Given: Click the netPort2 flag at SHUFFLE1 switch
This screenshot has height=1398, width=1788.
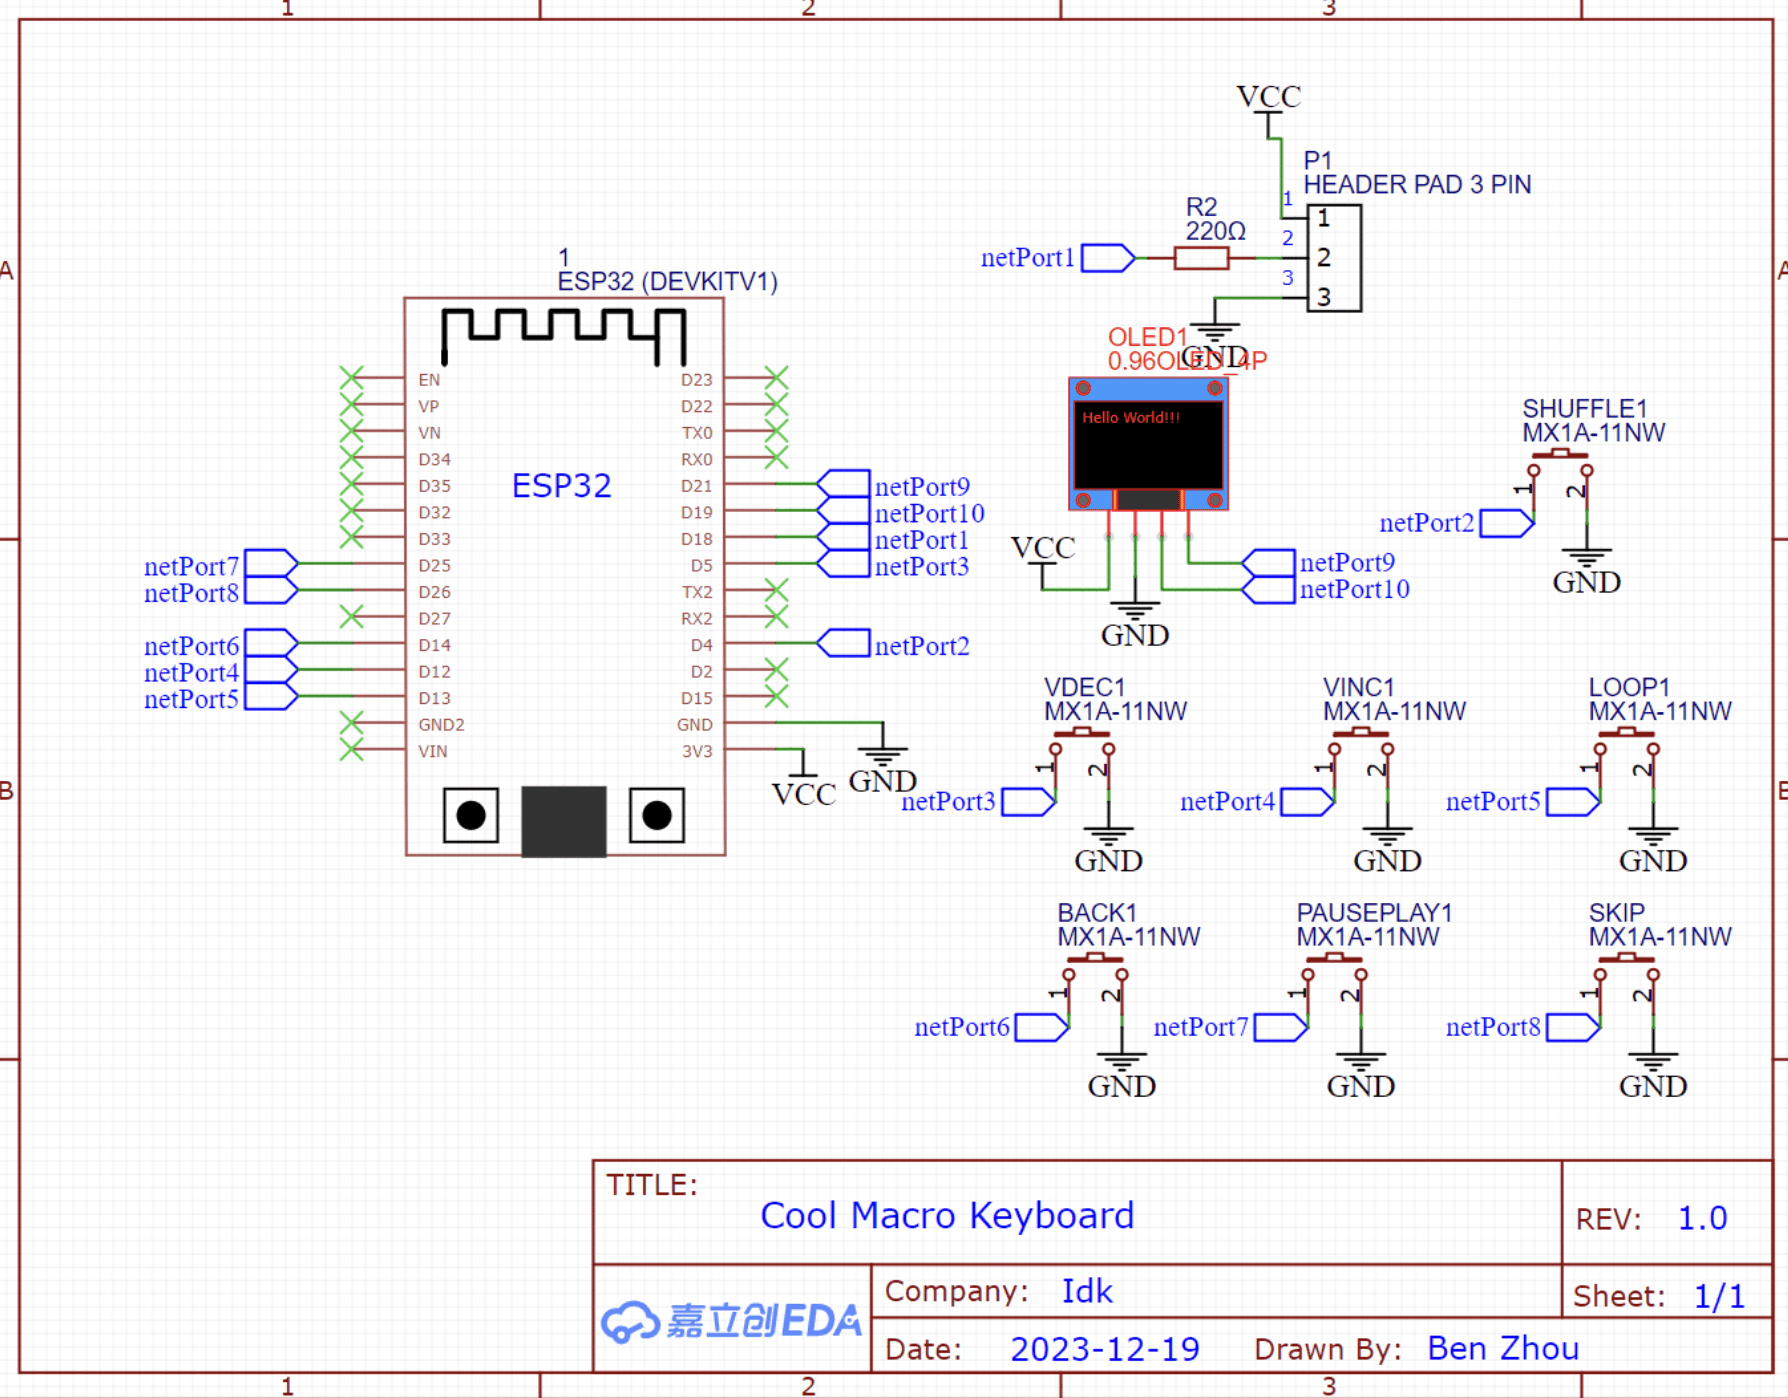Looking at the screenshot, I should click(1507, 523).
